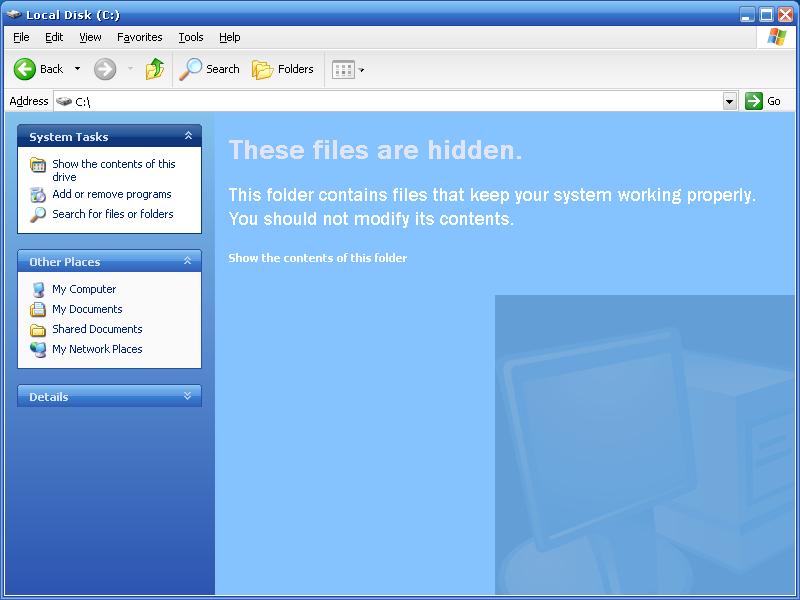Collapse the Other Places panel
Screen dimensions: 800x600
pyautogui.click(x=188, y=261)
